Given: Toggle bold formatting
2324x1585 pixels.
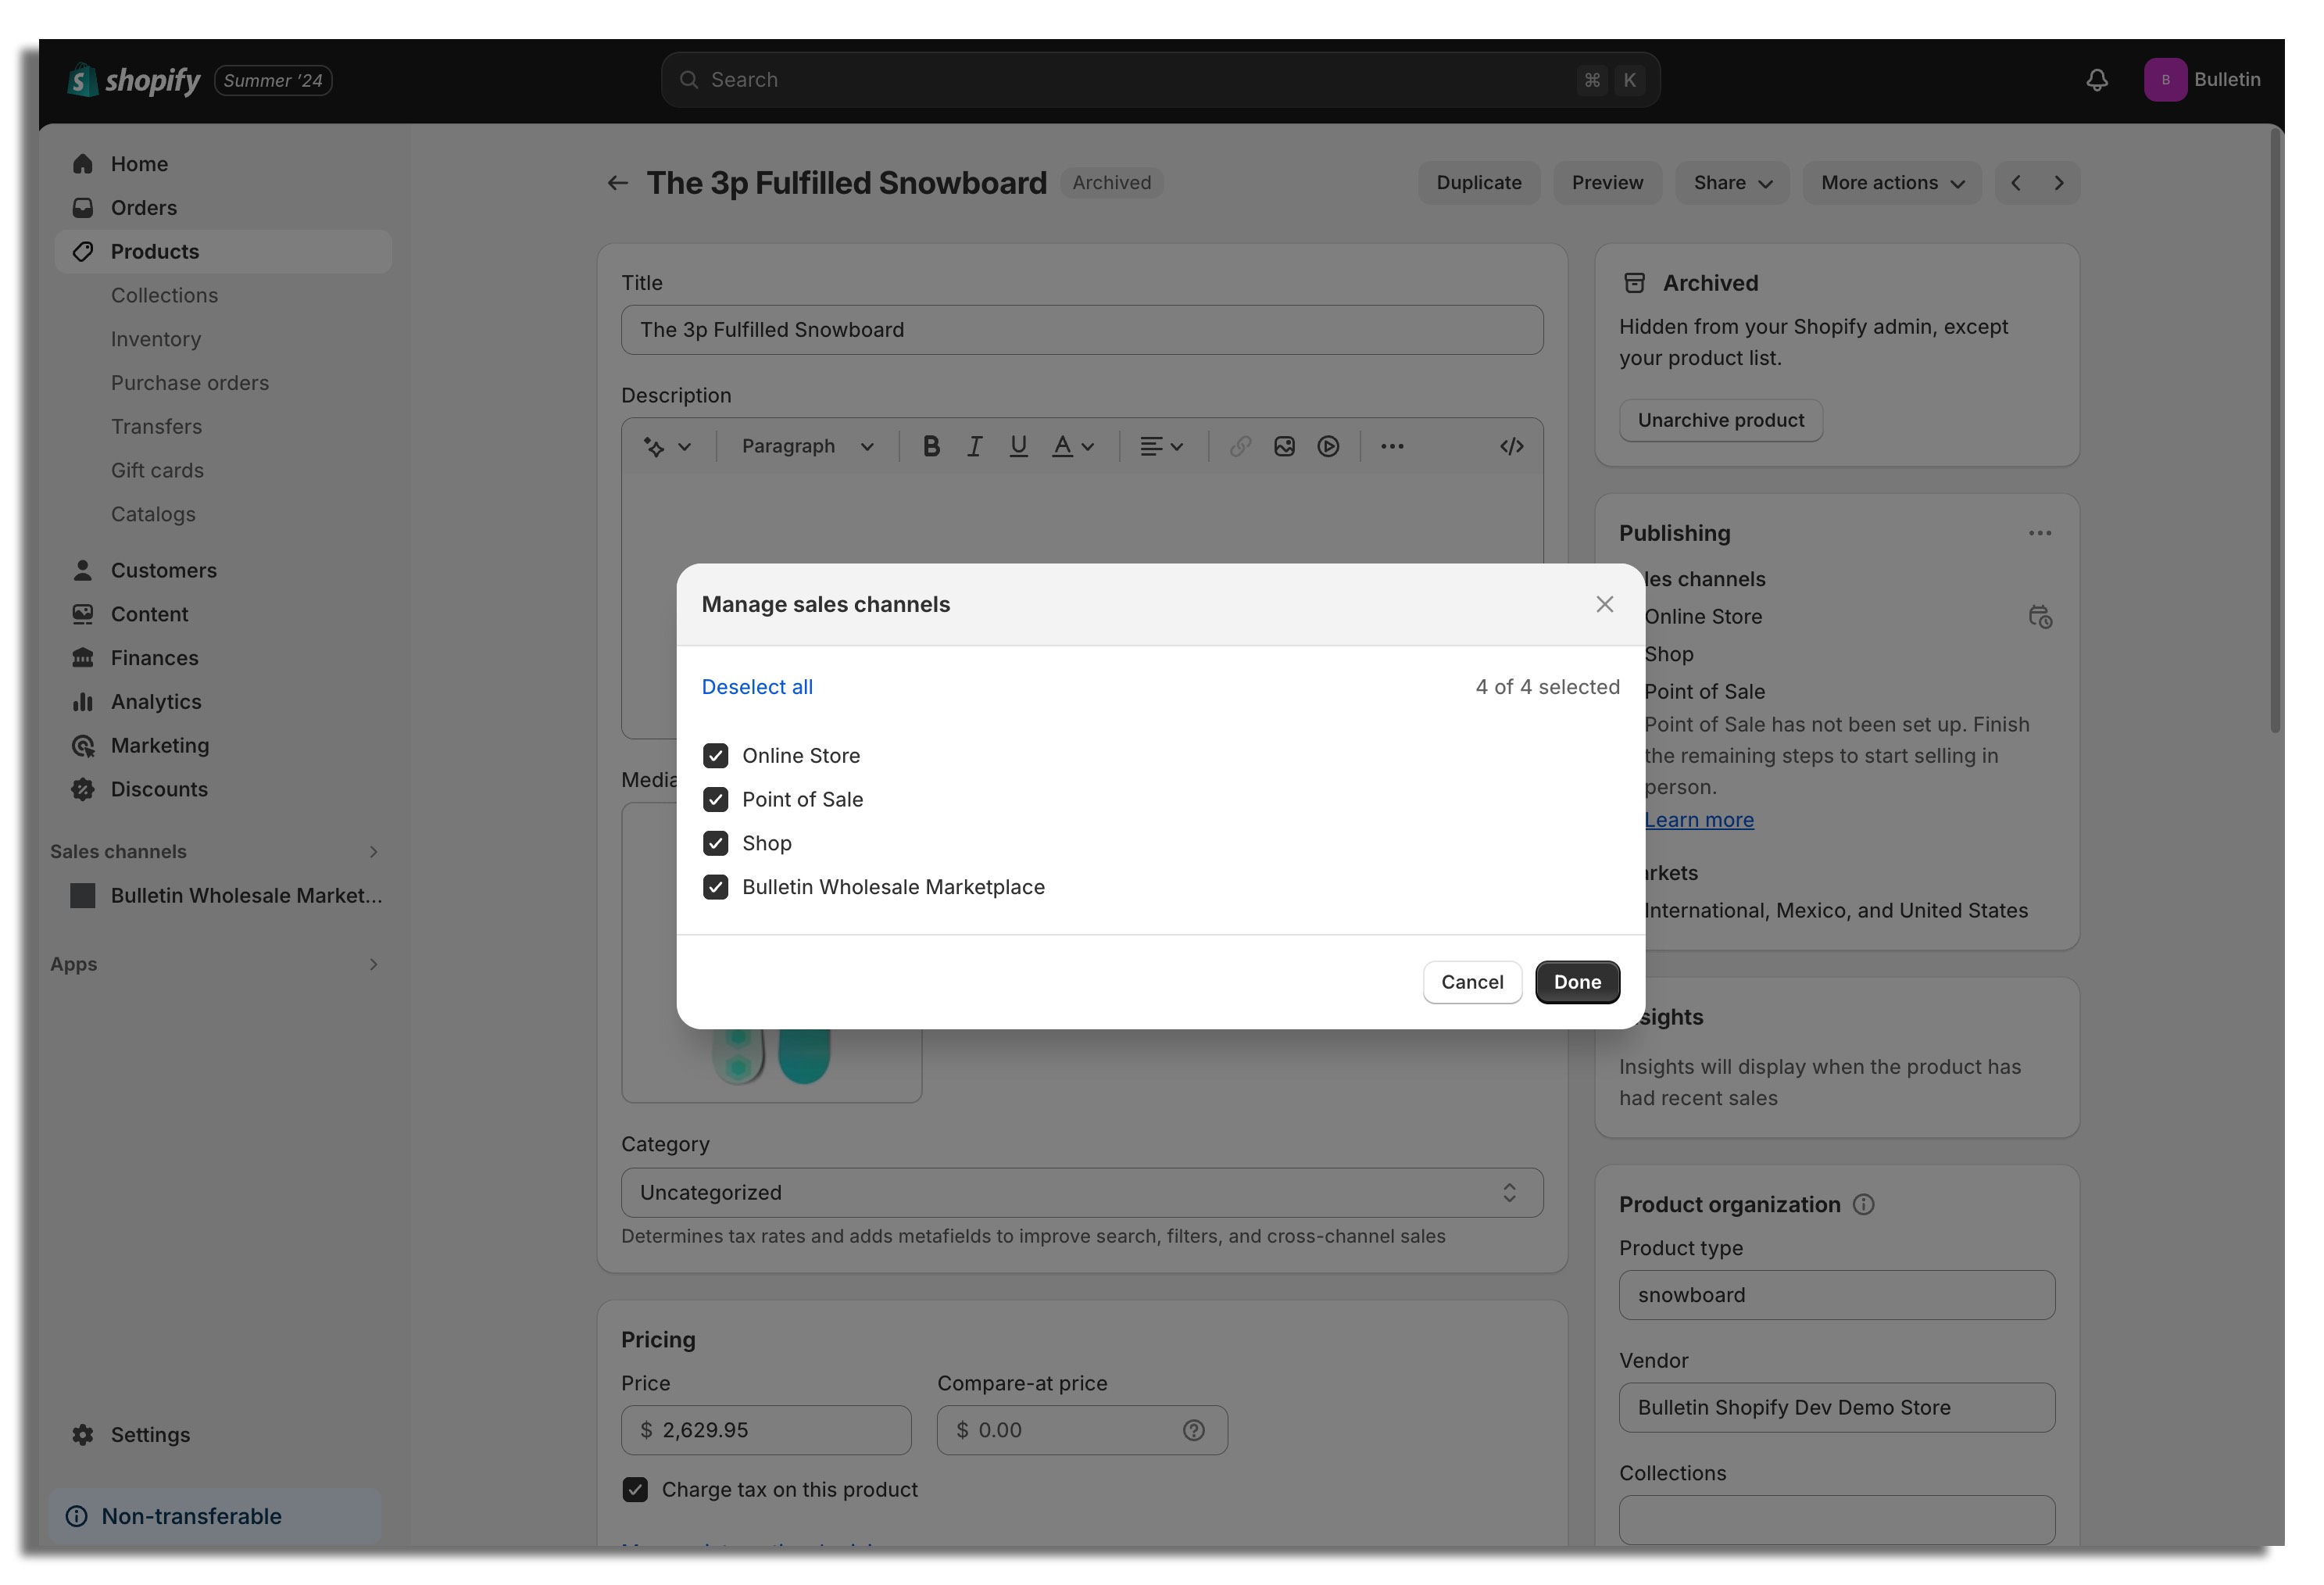Looking at the screenshot, I should (931, 447).
